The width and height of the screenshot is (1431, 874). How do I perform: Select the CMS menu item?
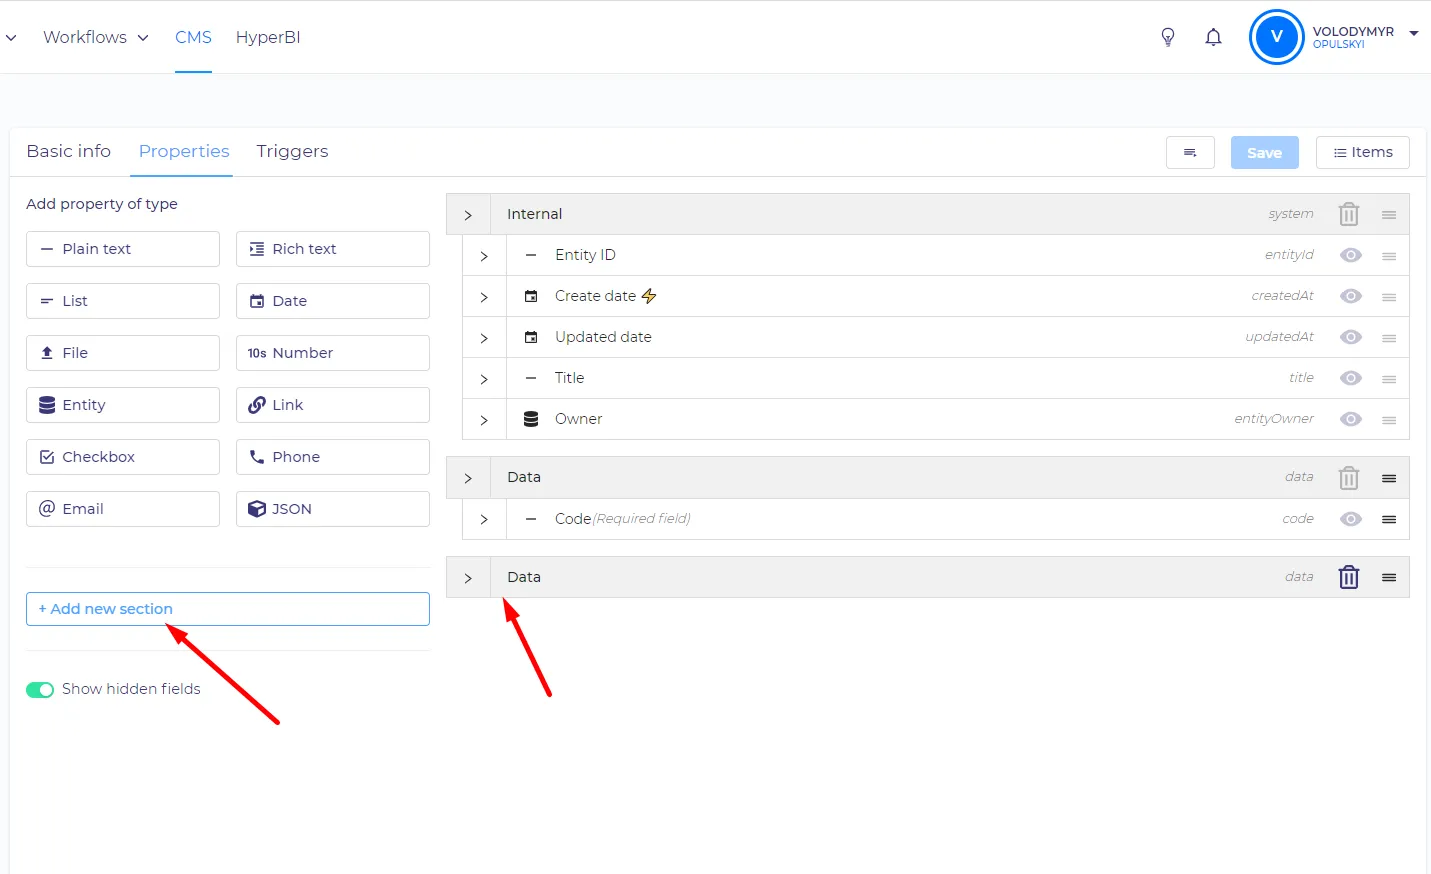193,37
